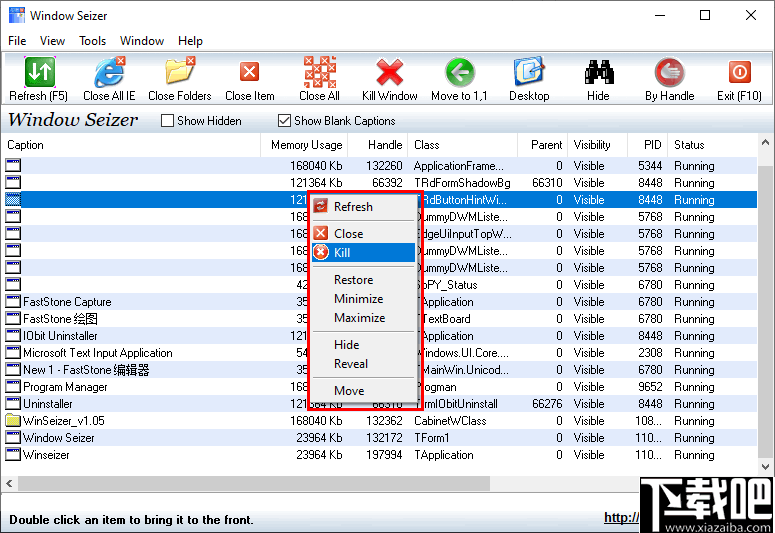Click the Window Seizer title bar app icon
Screen dimensions: 775x533
pos(17,15)
